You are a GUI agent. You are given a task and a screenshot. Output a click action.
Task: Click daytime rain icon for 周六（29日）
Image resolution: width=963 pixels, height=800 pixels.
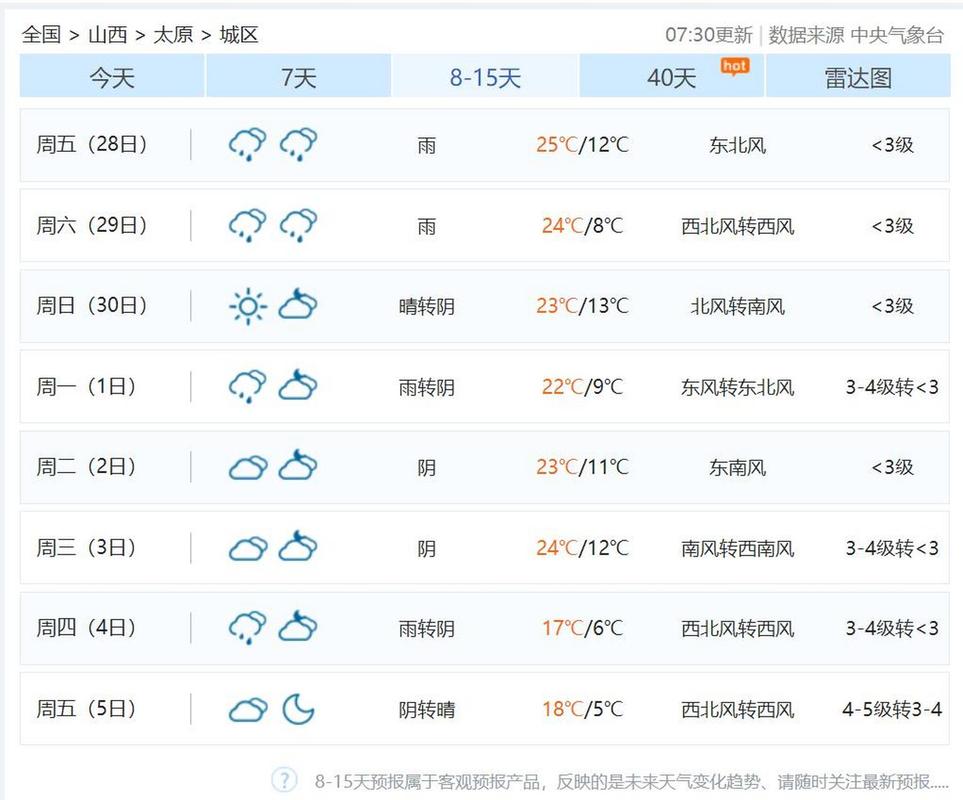(248, 225)
